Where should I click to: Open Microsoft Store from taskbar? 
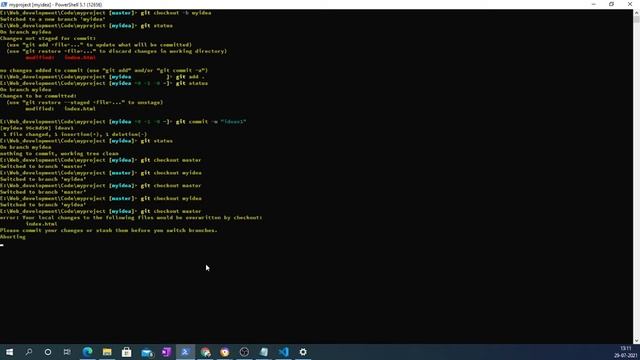point(127,352)
